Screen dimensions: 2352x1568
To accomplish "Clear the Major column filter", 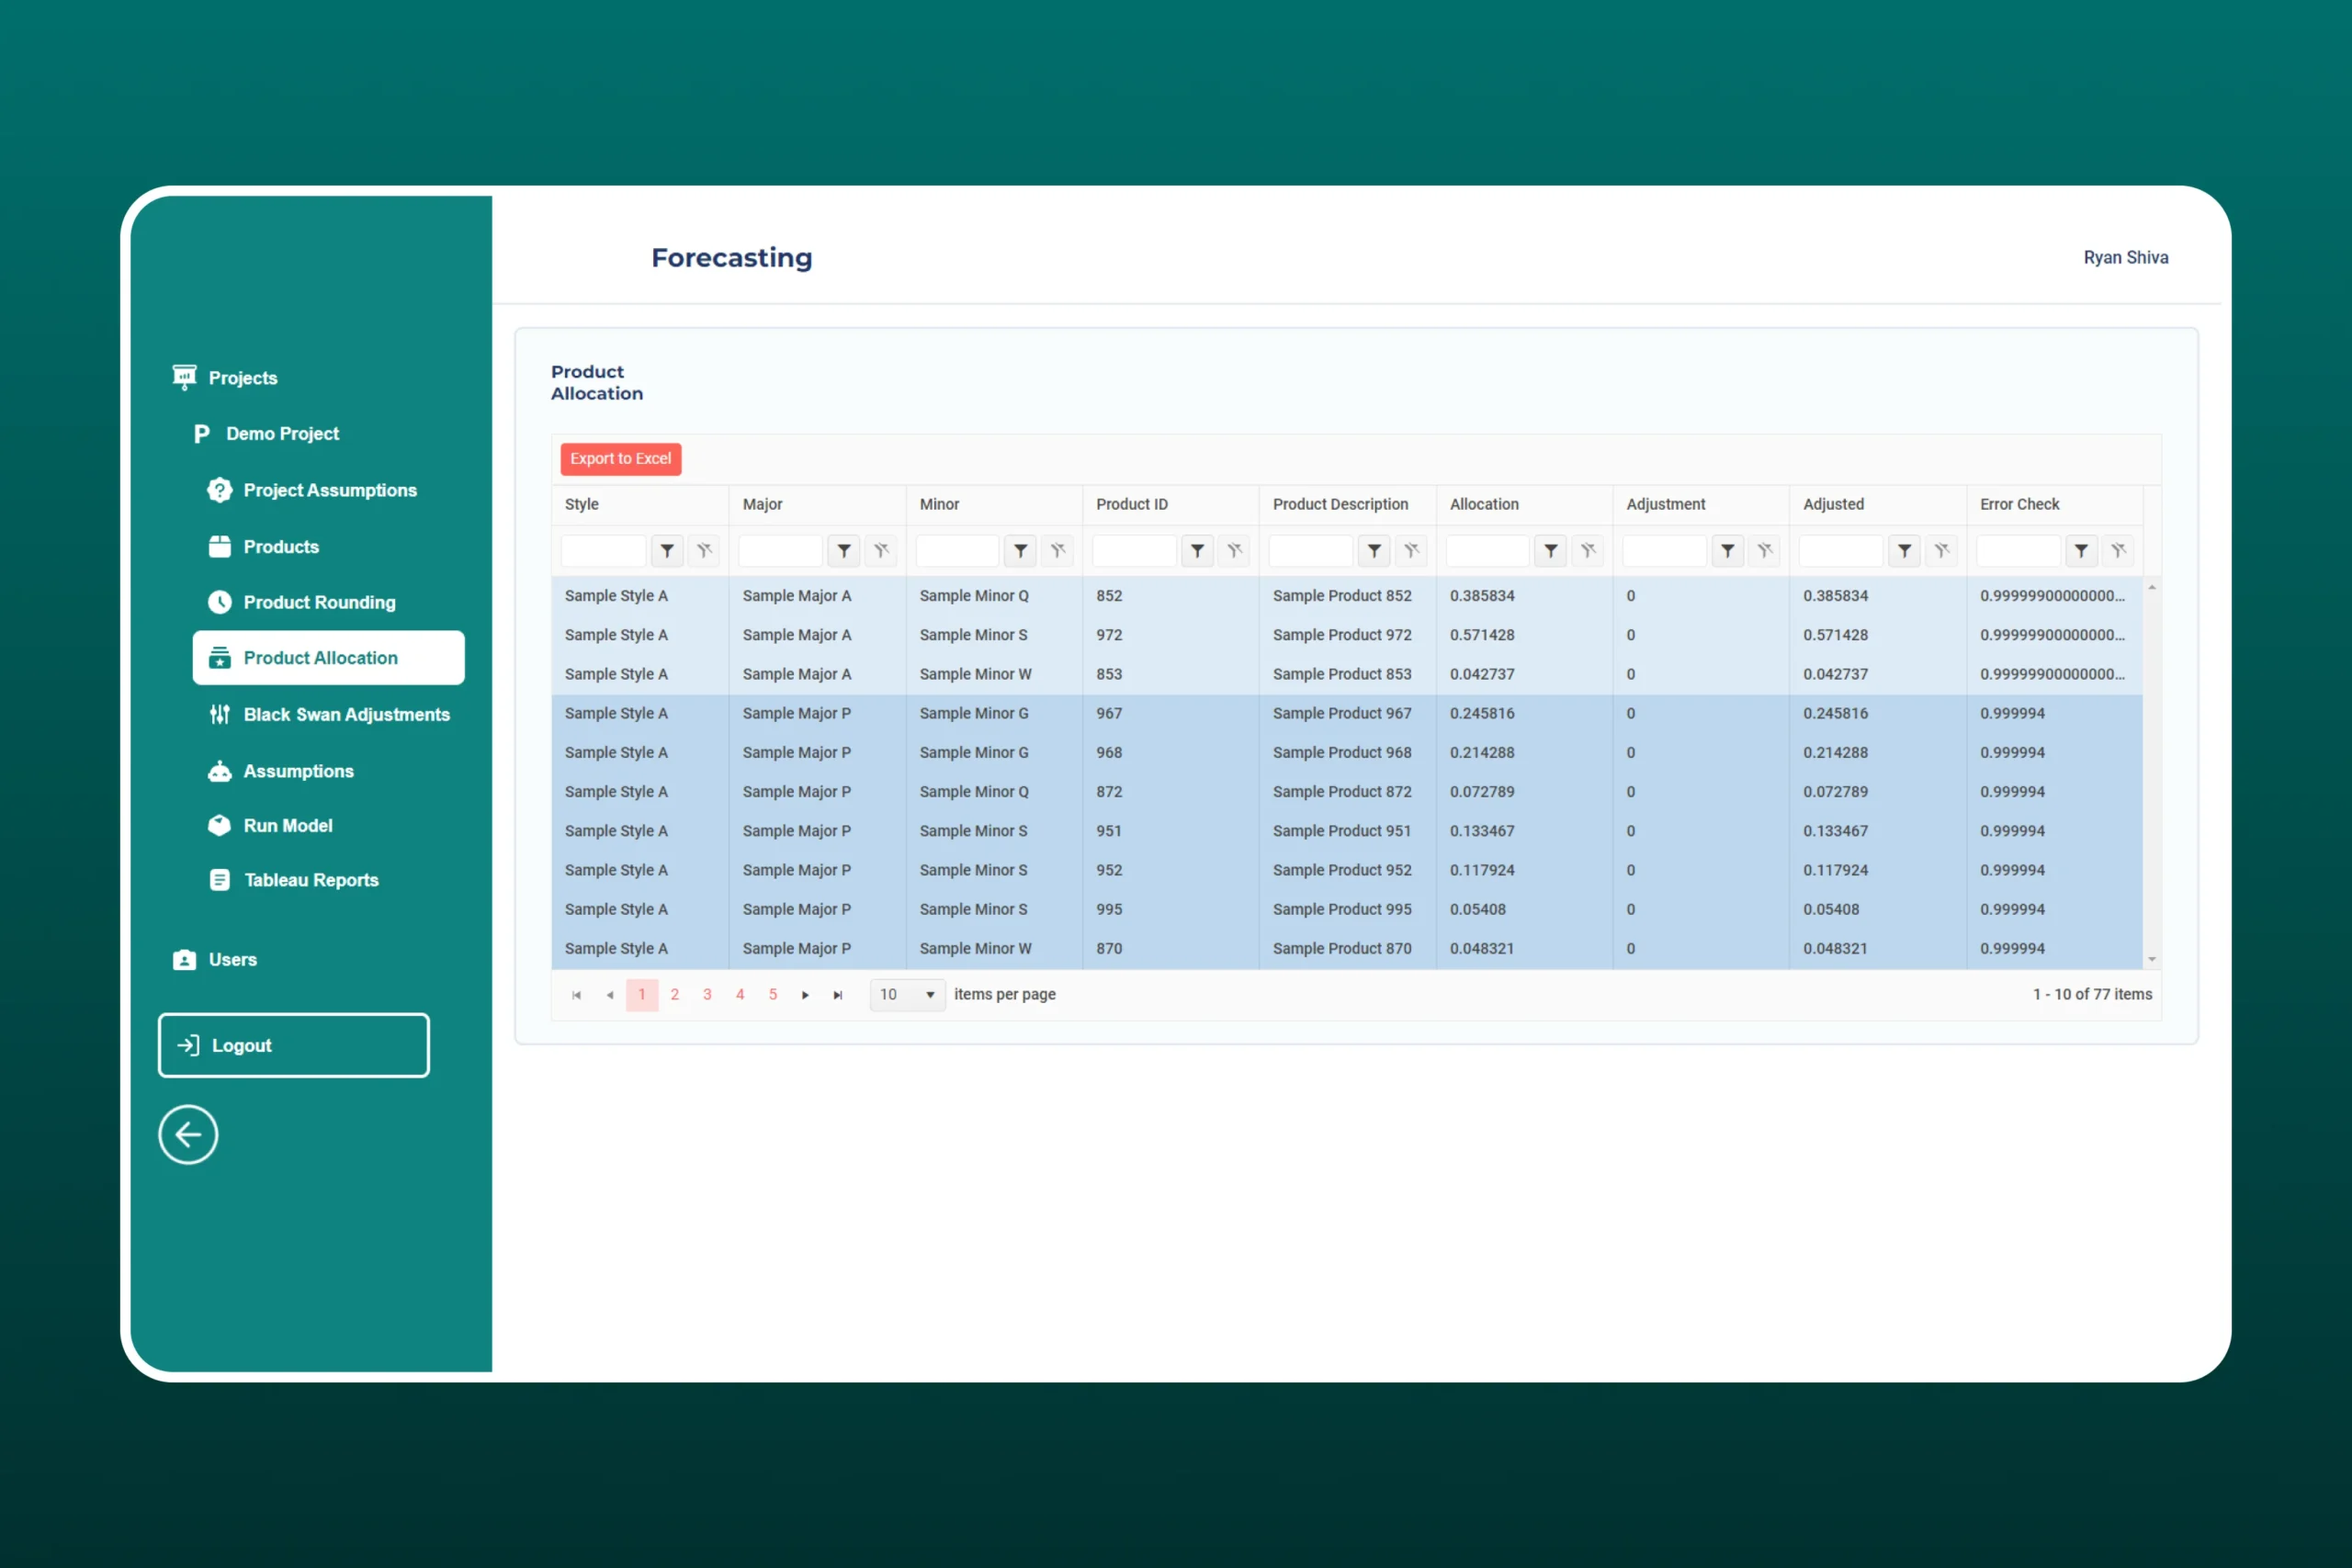I will 881,551.
